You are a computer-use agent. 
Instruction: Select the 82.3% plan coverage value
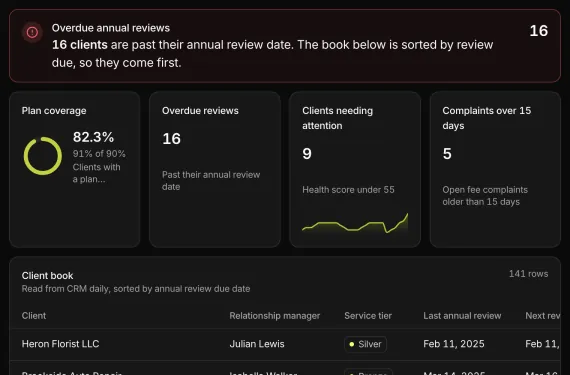tap(93, 137)
